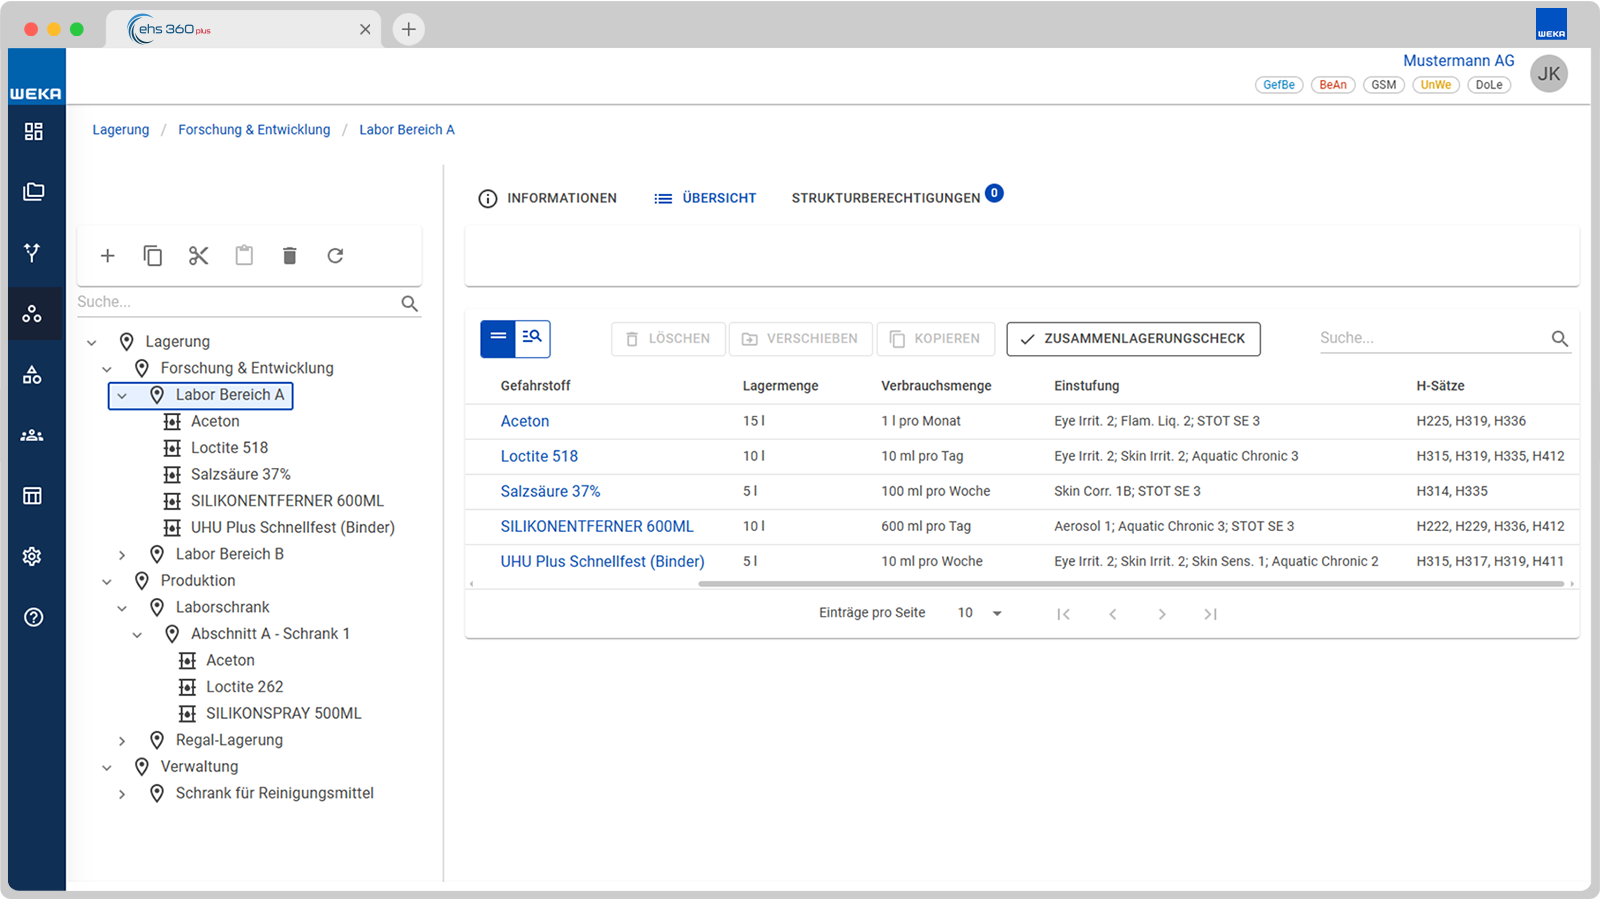Open the entries per page dropdown
1600x900 pixels.
tap(980, 613)
